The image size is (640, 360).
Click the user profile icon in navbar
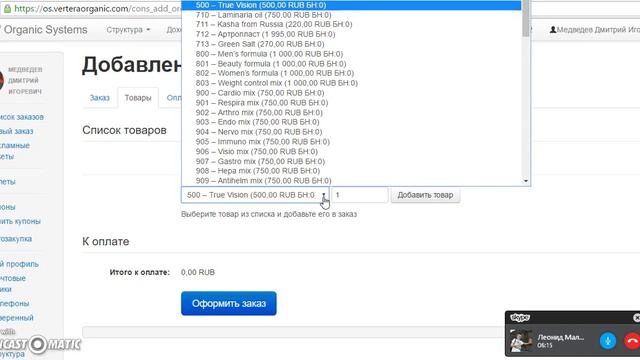(x=553, y=30)
